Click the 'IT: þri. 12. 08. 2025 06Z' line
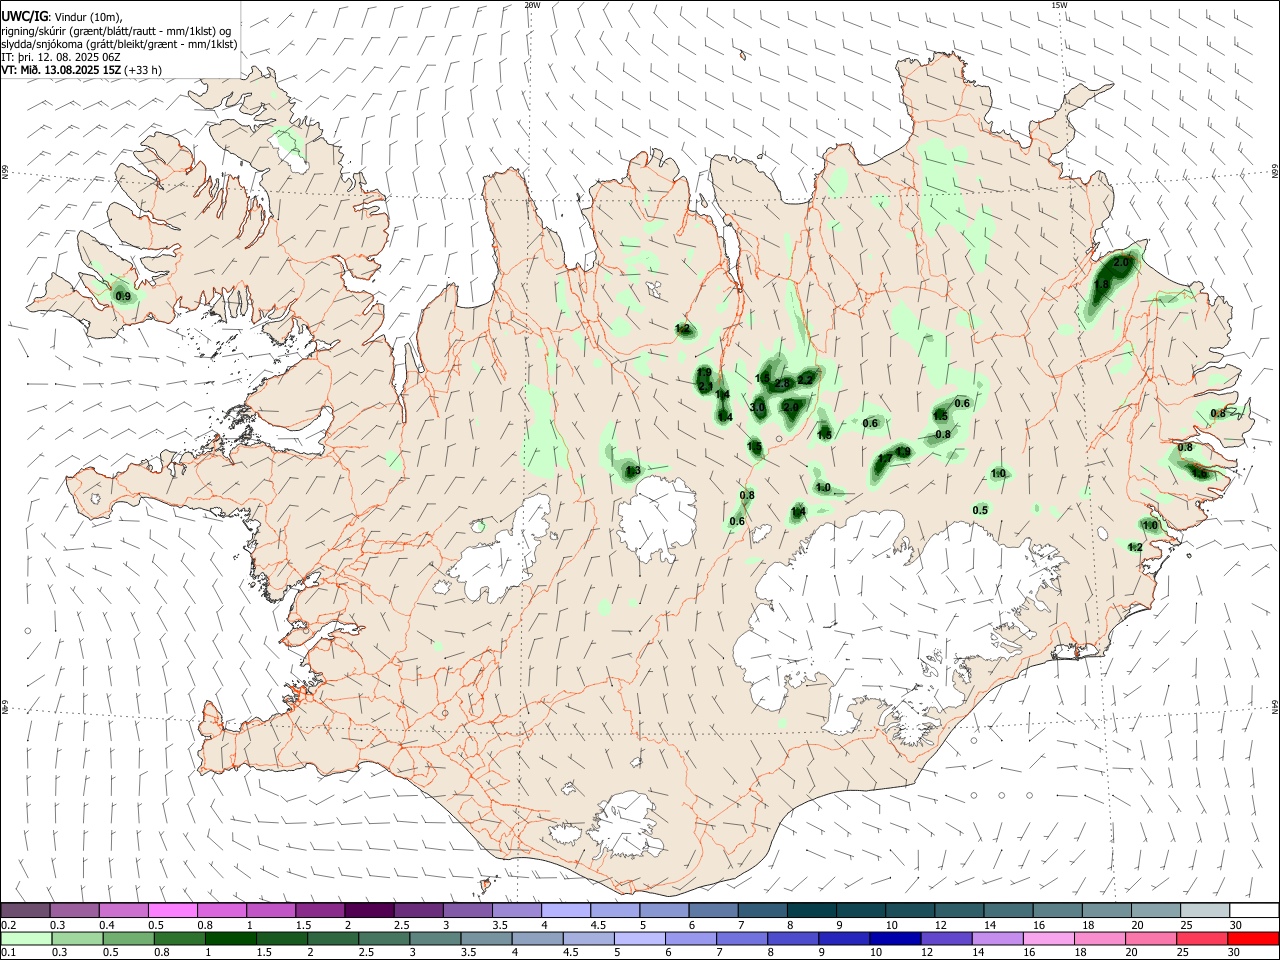The height and width of the screenshot is (960, 1280). click(61, 57)
